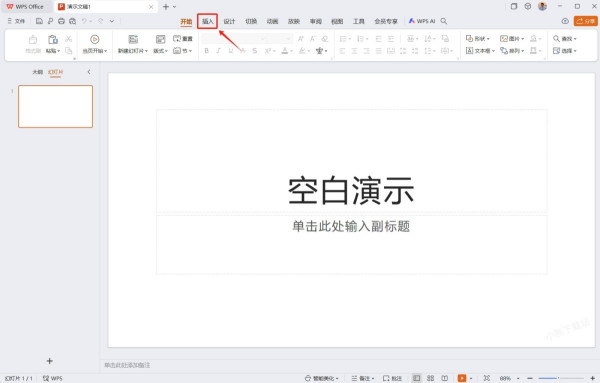Switch to the 幻灯片 slides pane tab

click(x=55, y=72)
